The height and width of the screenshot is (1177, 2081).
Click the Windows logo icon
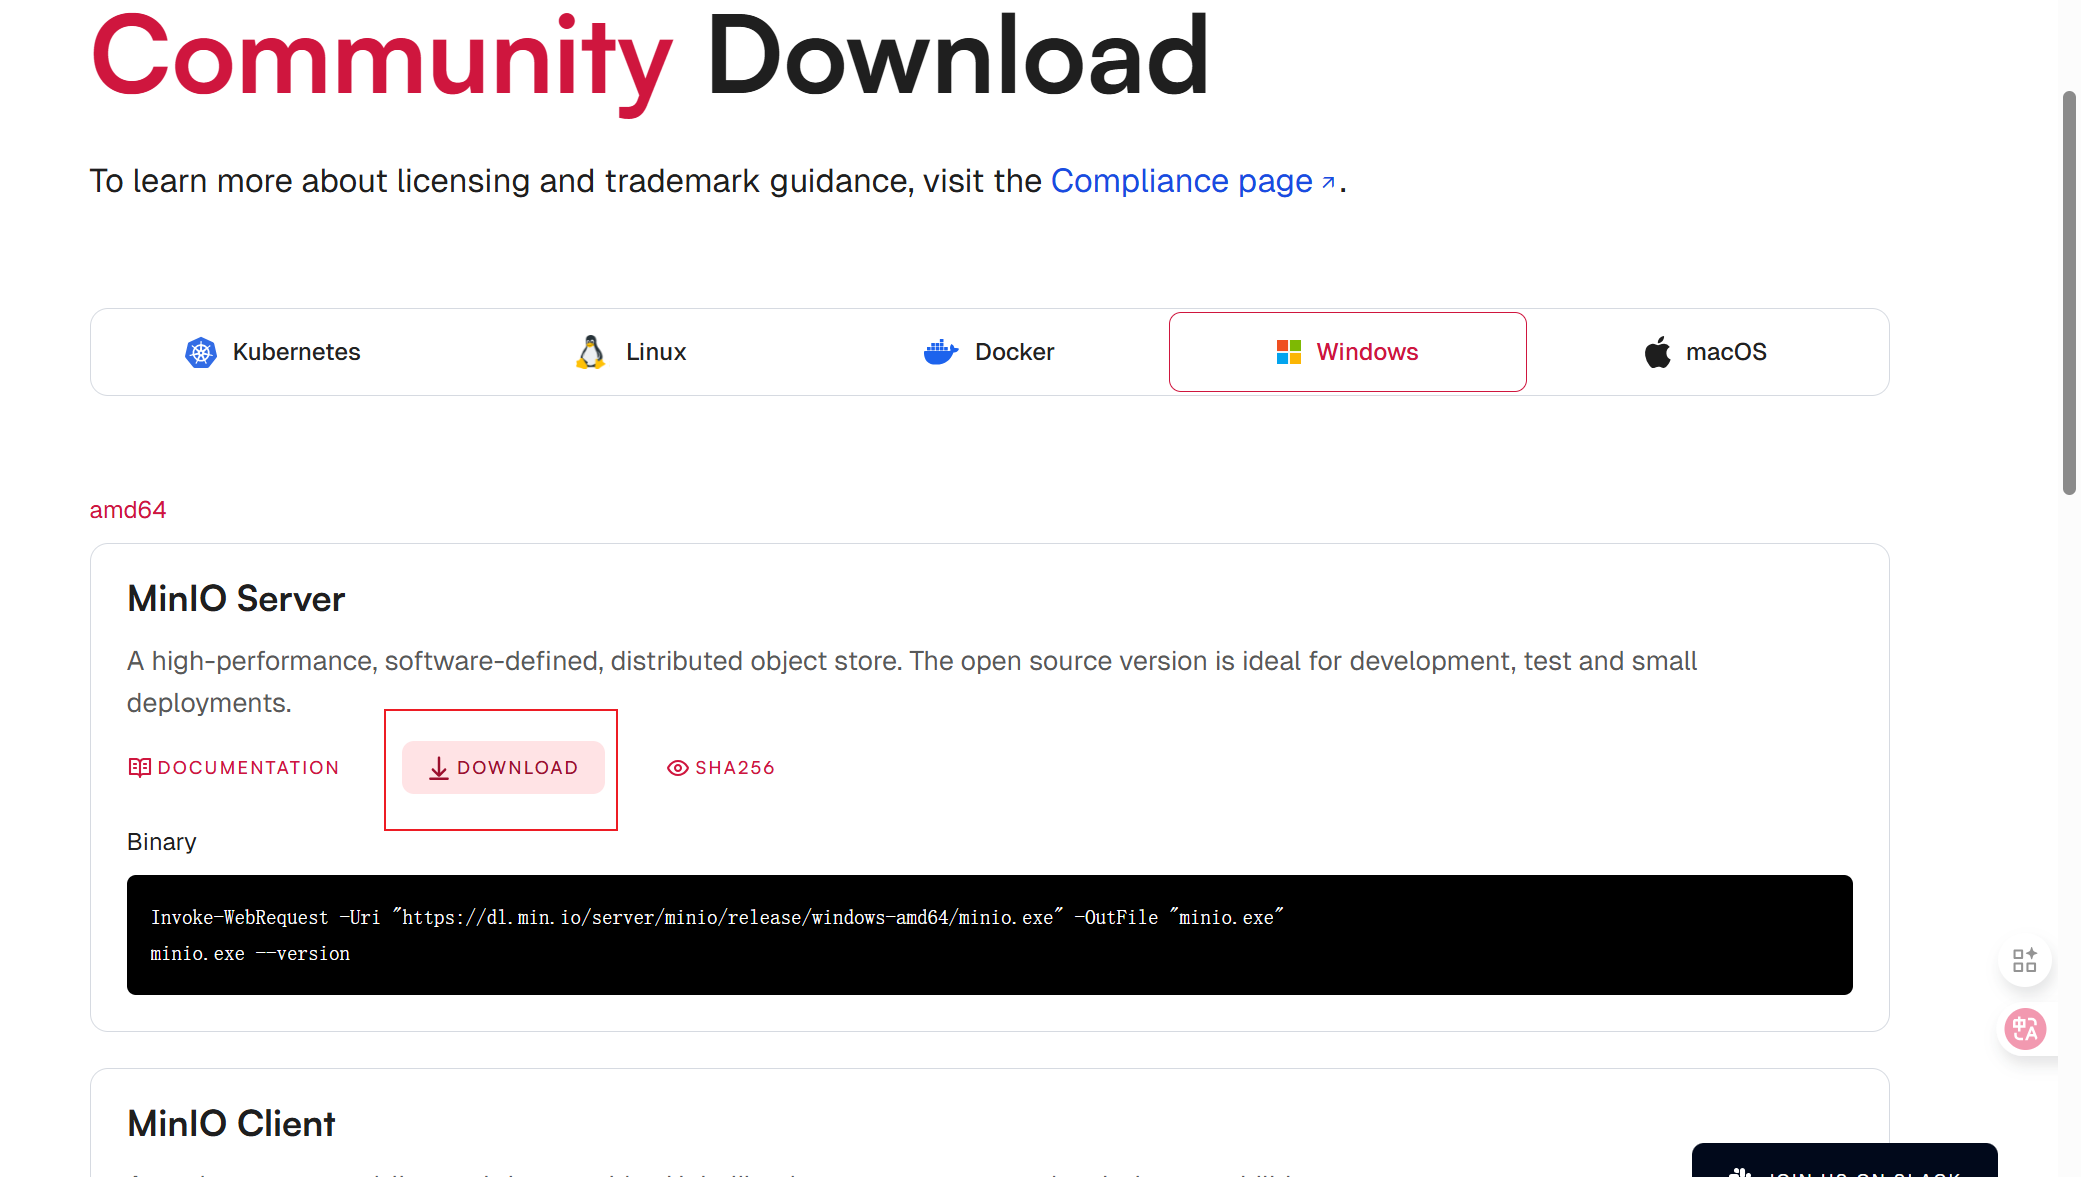tap(1289, 352)
